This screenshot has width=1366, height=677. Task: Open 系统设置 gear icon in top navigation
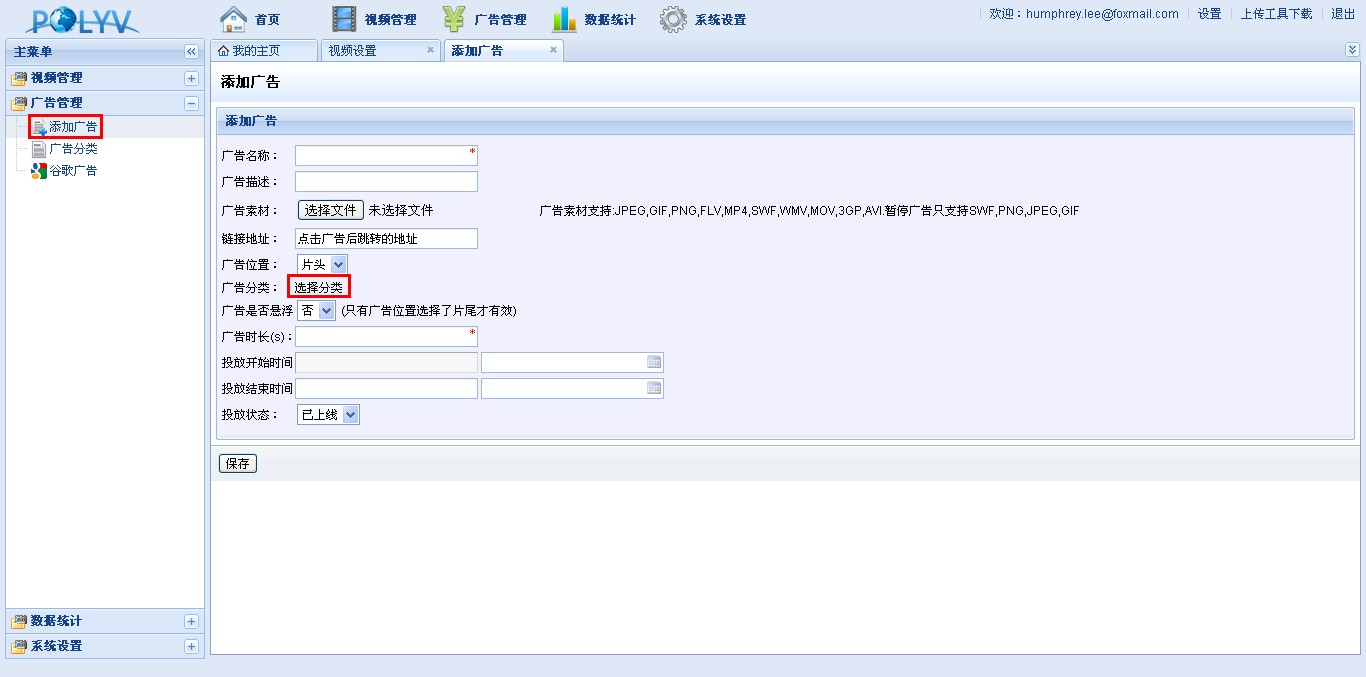674,19
